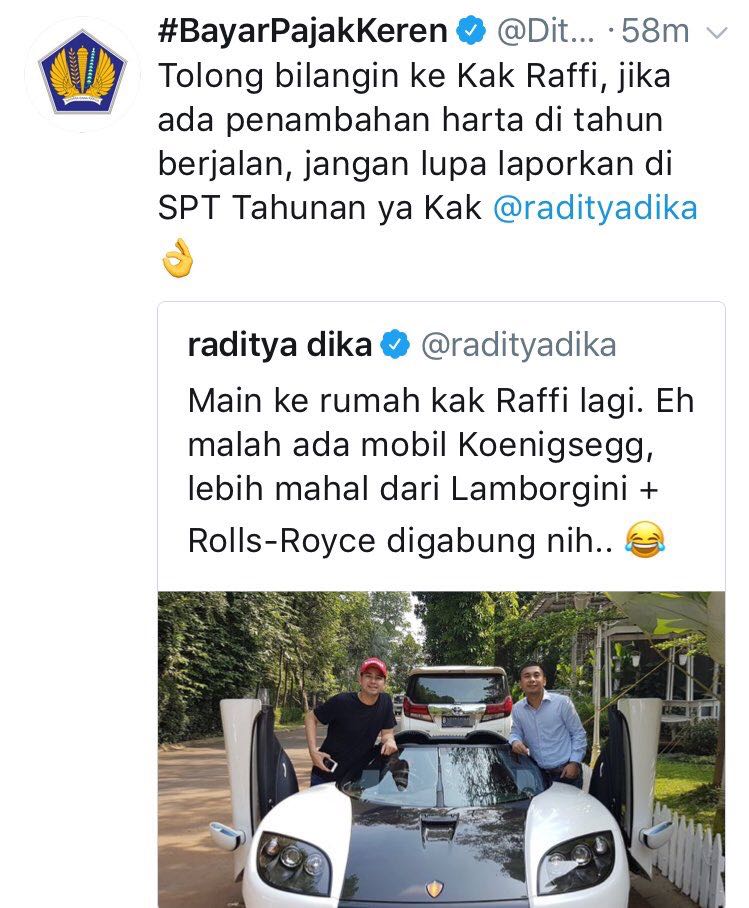The image size is (749, 908).
Task: Open the quoted tweet text about Koenigsegg
Action: click(x=440, y=471)
